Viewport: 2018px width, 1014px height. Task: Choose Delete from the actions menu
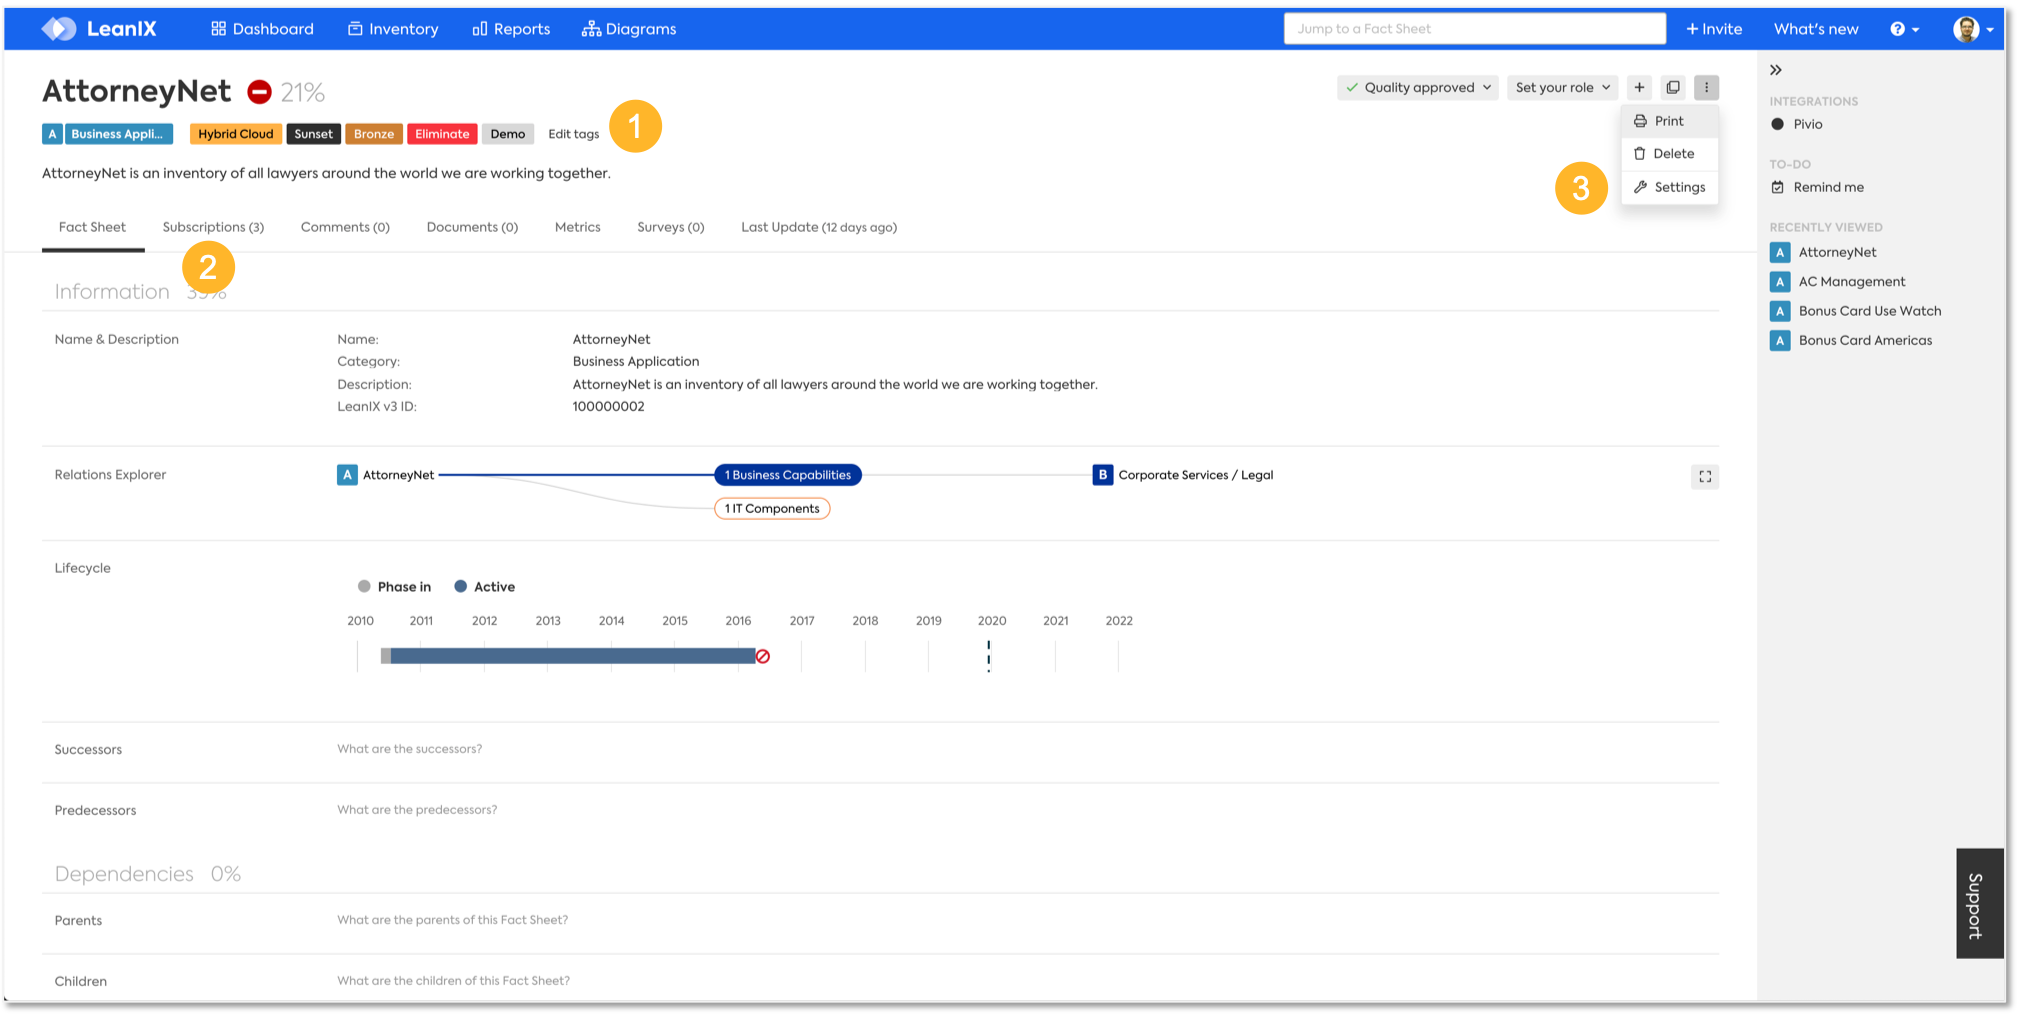(1669, 154)
